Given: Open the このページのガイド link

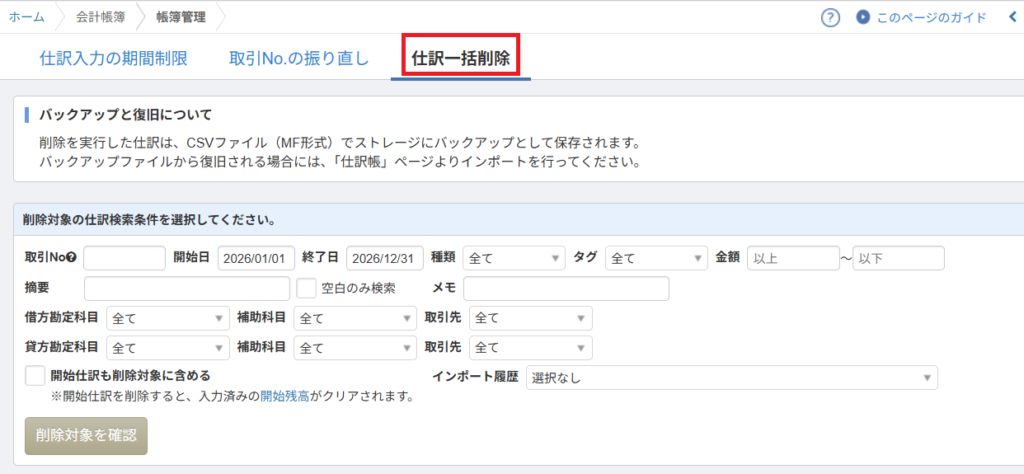Looking at the screenshot, I should (931, 18).
